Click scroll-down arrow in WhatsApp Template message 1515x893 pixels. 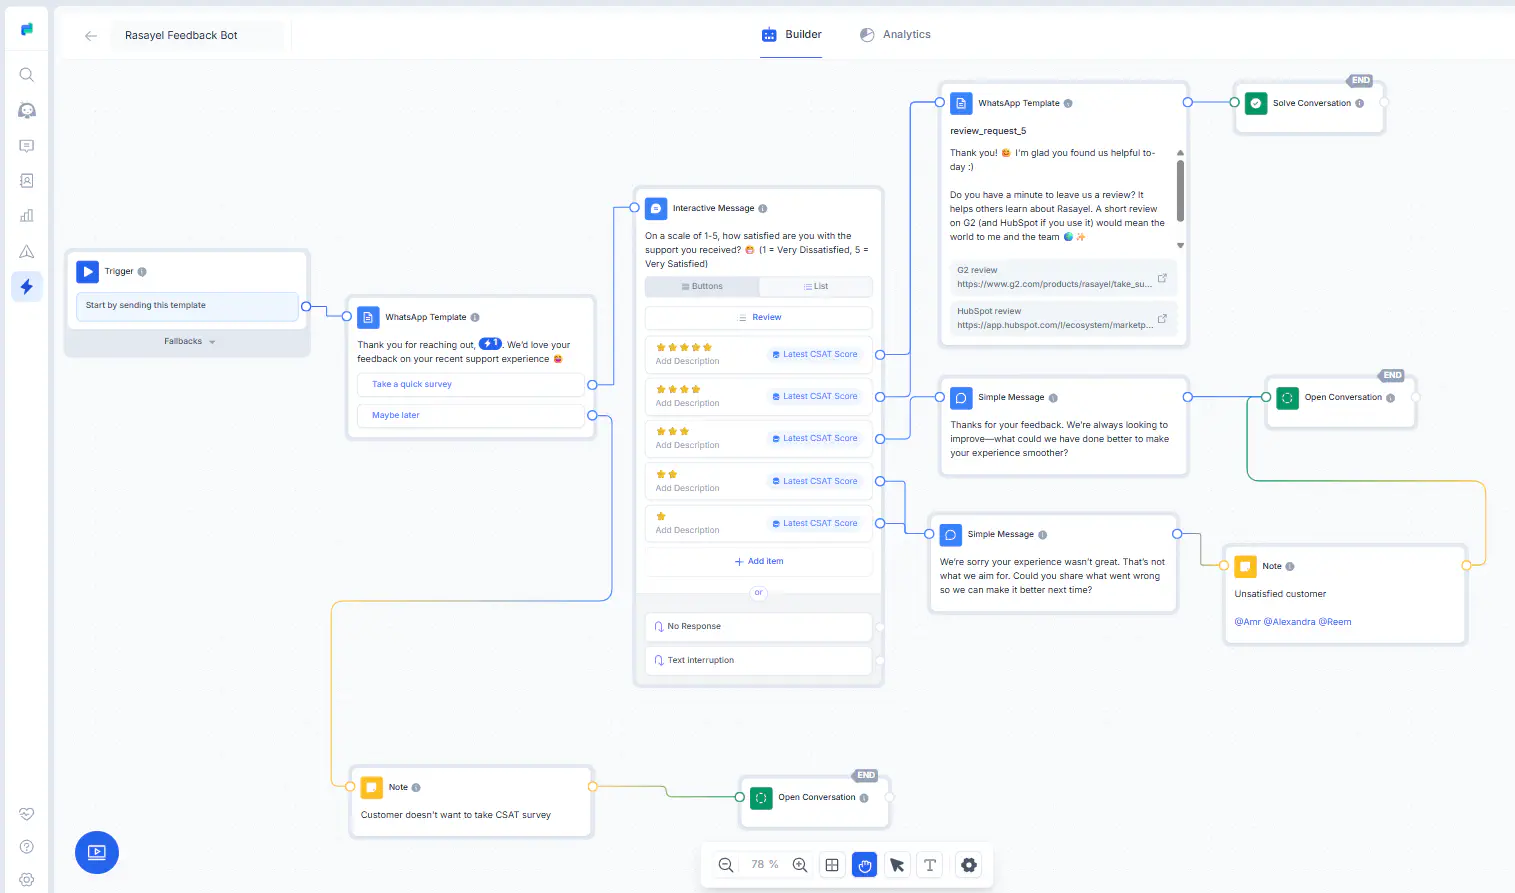tap(1180, 245)
